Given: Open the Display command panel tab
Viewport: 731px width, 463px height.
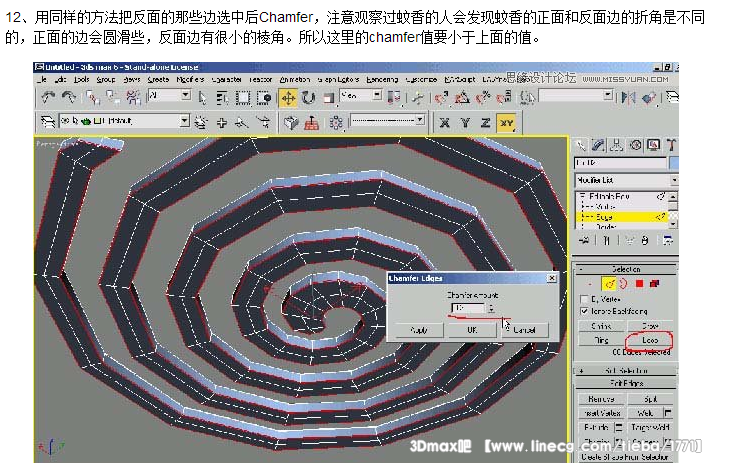Looking at the screenshot, I should [653, 145].
